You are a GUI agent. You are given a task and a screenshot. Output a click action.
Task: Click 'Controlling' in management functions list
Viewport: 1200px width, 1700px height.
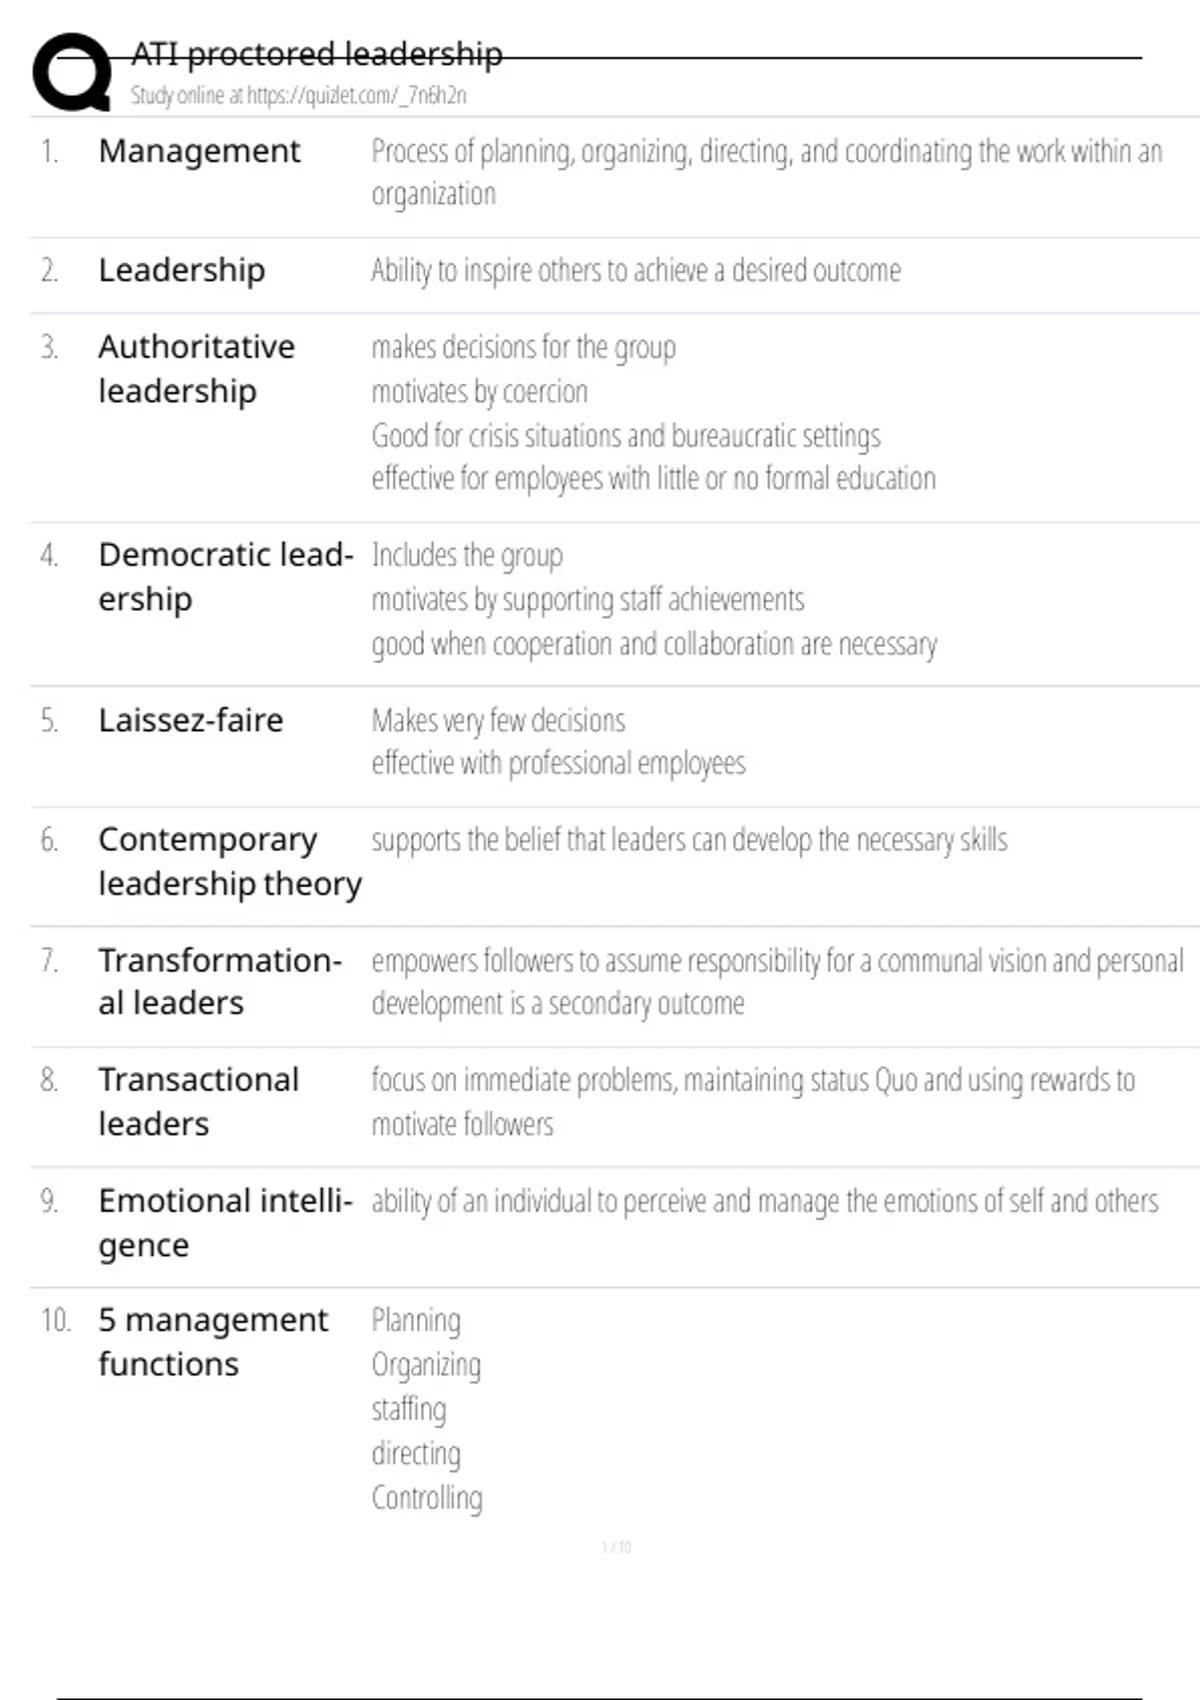pos(427,1498)
